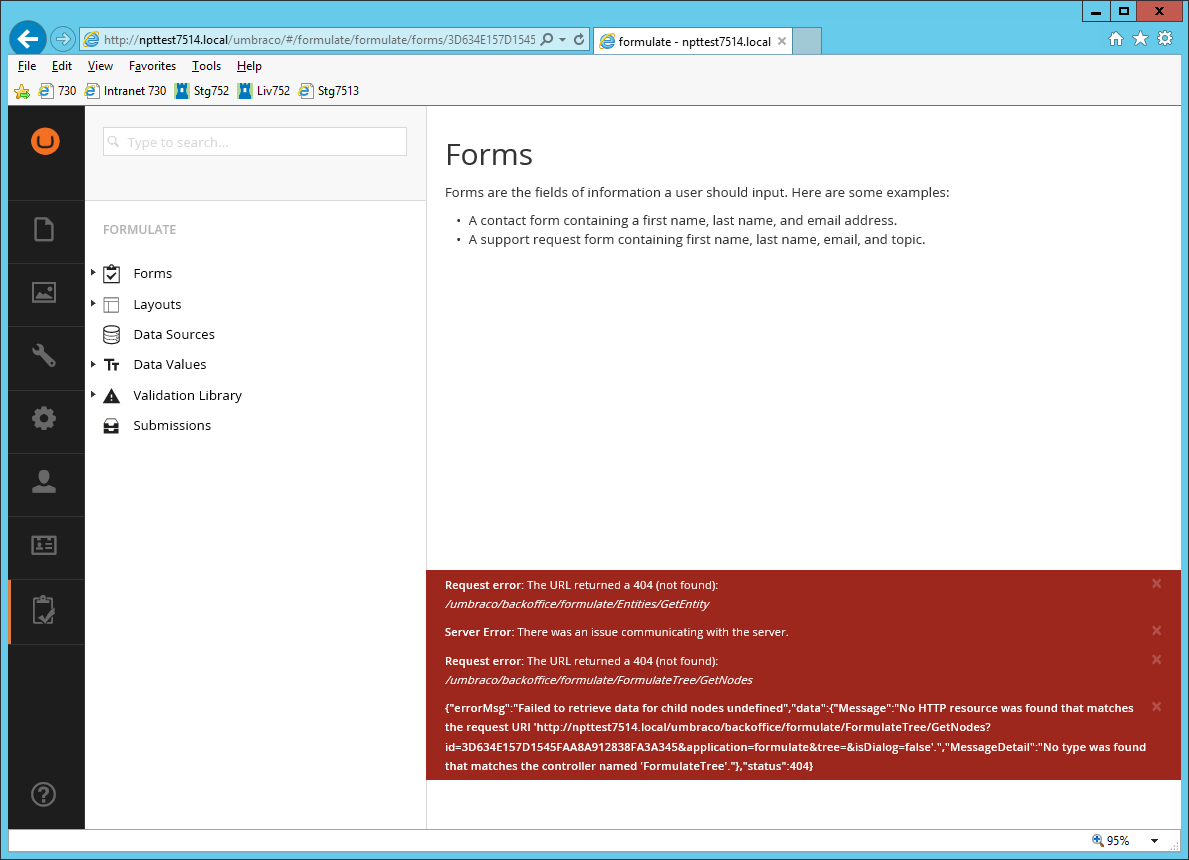Select the Validation Library tree item label

pyautogui.click(x=187, y=395)
